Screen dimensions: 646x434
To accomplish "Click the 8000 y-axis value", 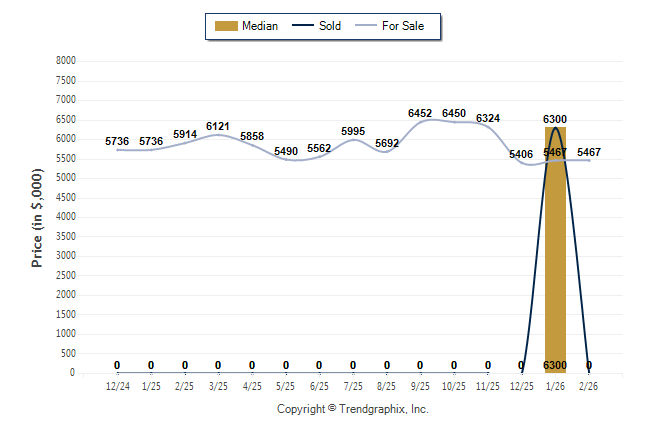I will pyautogui.click(x=66, y=61).
